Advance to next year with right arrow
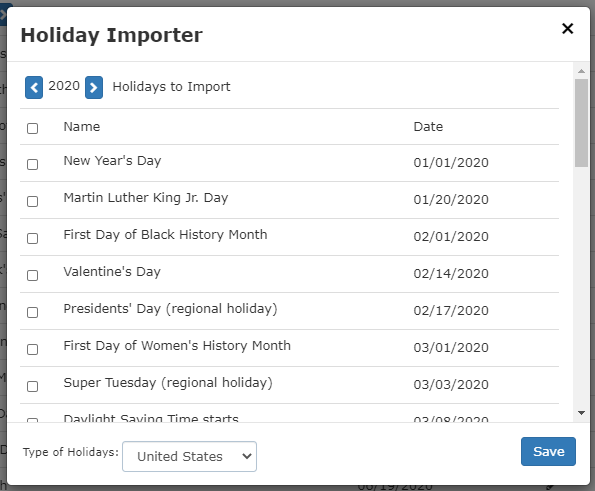This screenshot has height=491, width=595. [94, 87]
